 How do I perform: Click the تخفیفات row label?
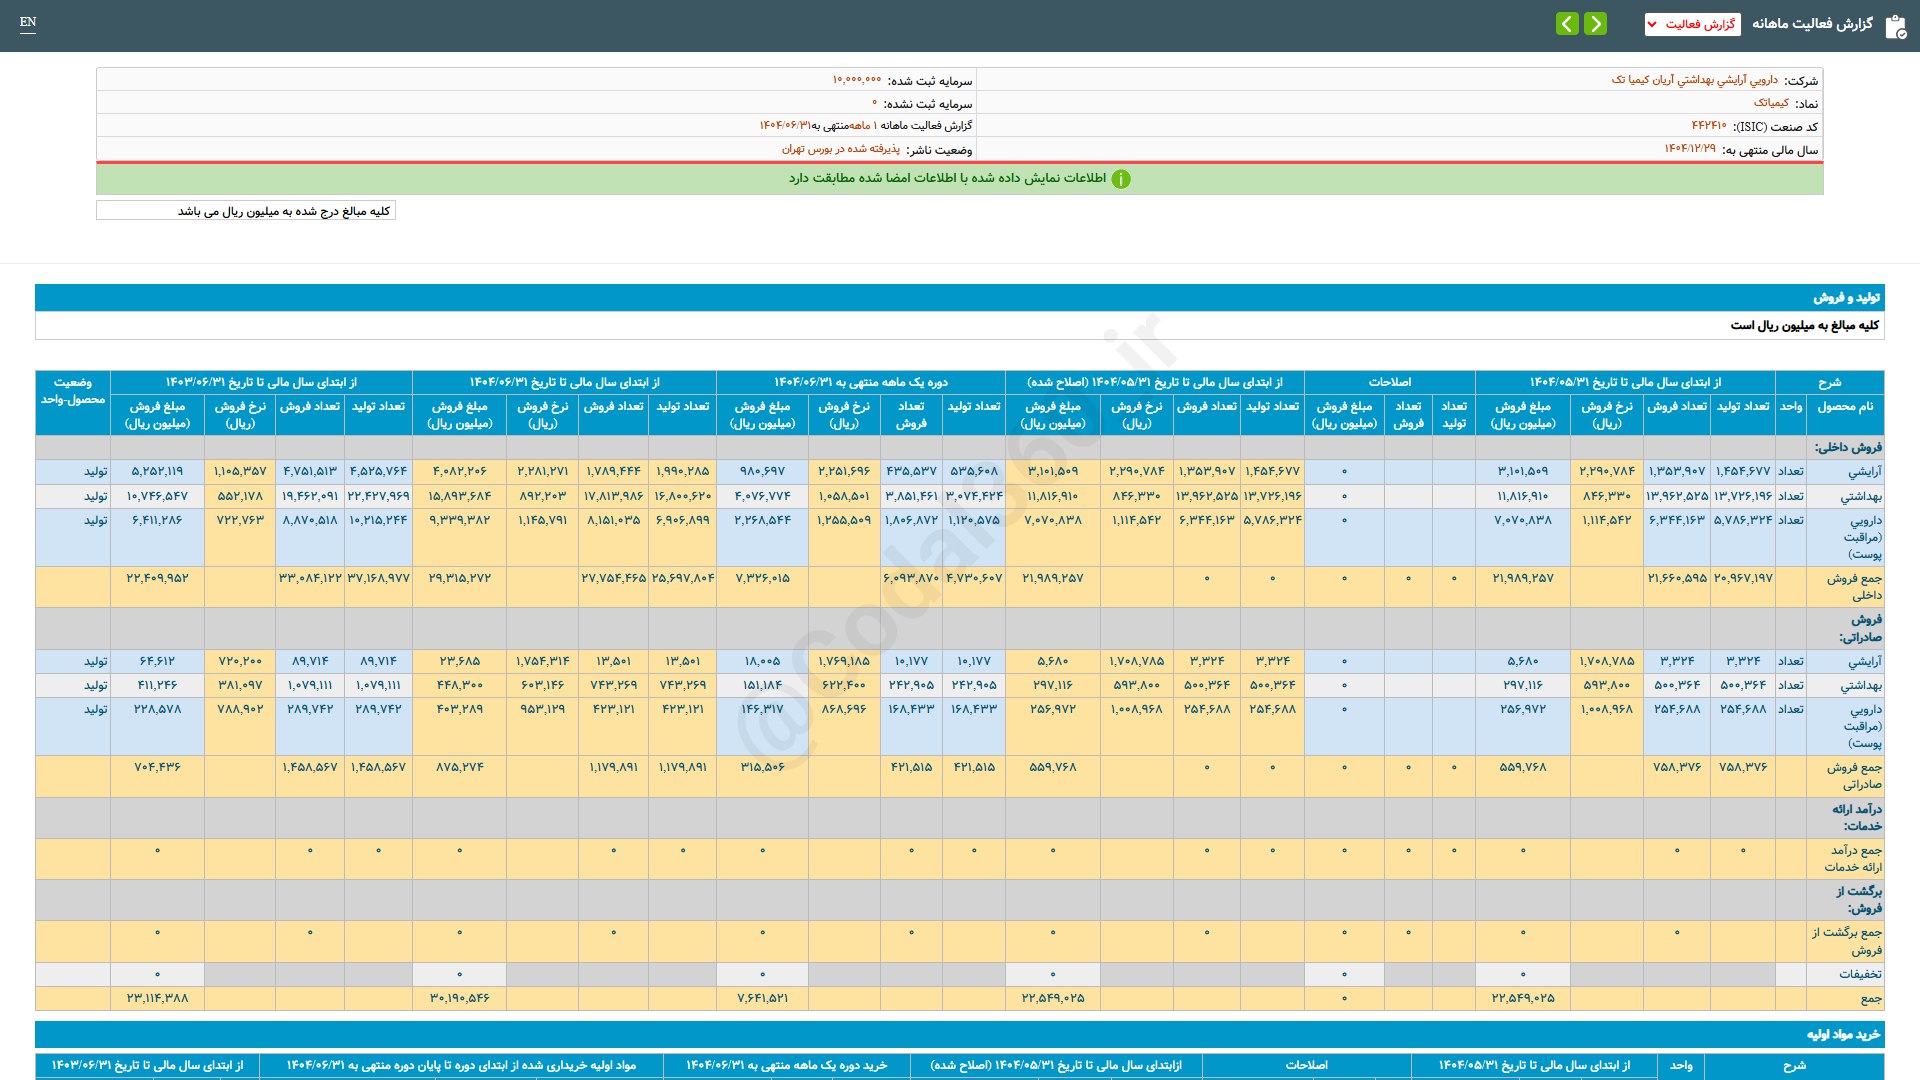[1859, 974]
